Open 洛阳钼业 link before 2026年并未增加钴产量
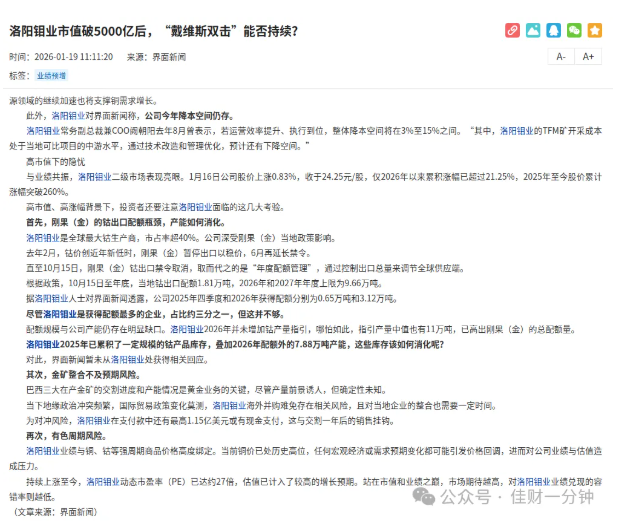623x529 pixels. click(x=187, y=329)
